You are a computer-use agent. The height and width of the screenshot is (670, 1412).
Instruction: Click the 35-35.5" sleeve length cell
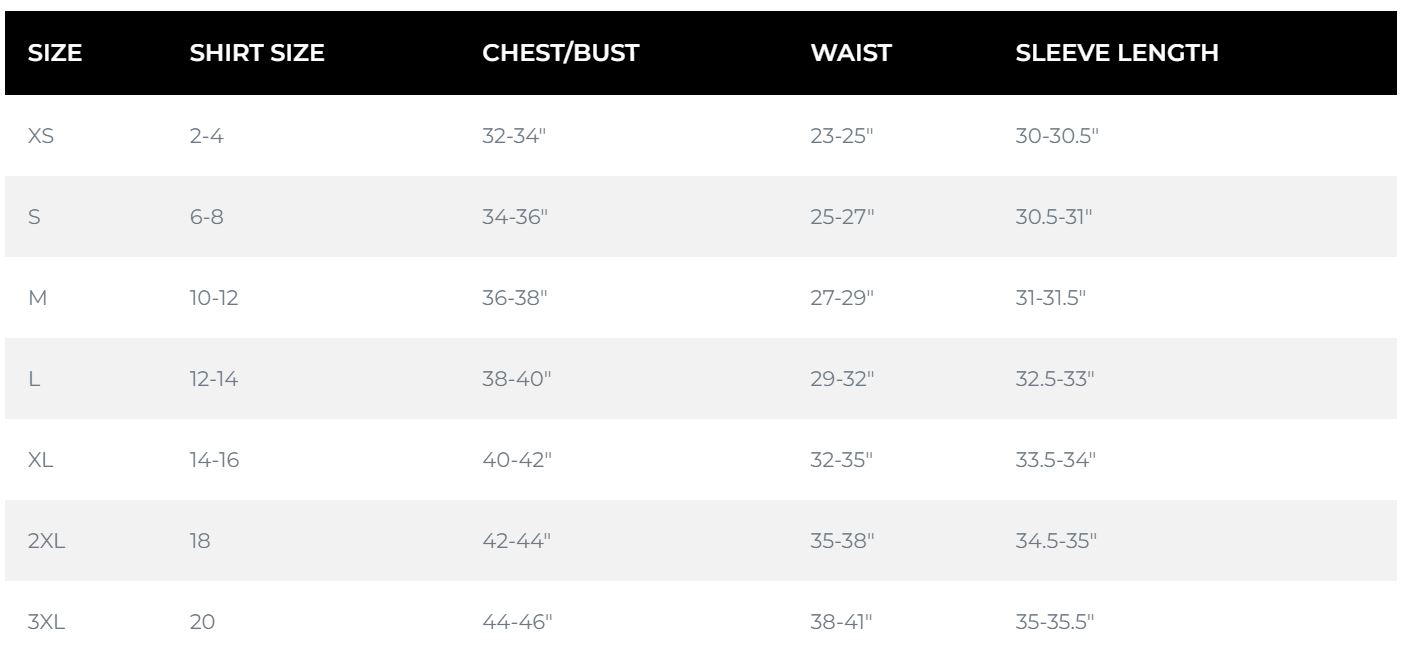[1055, 623]
